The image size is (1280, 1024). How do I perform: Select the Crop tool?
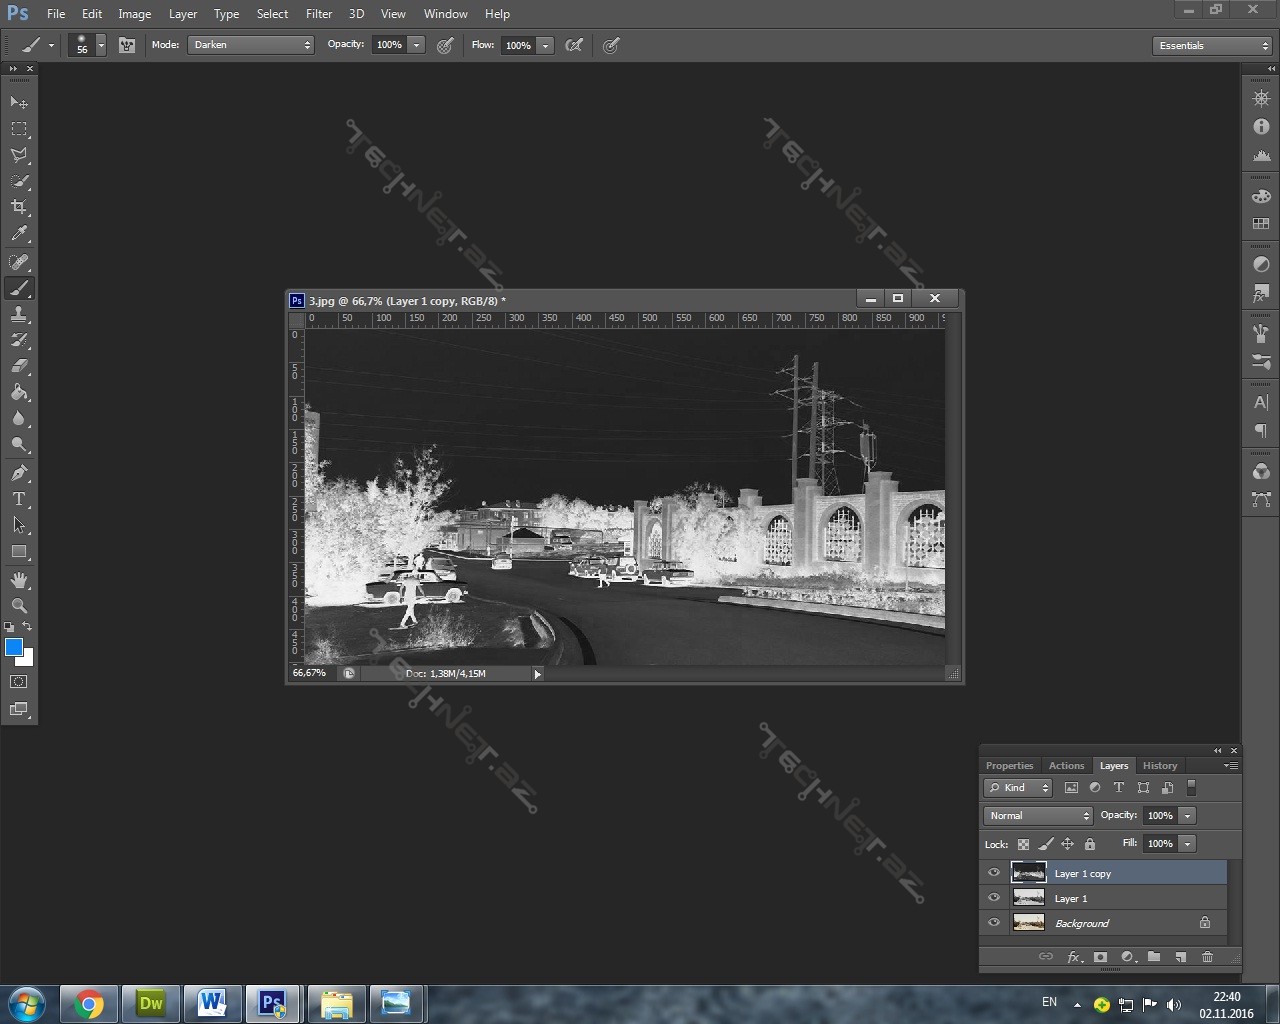pyautogui.click(x=19, y=207)
